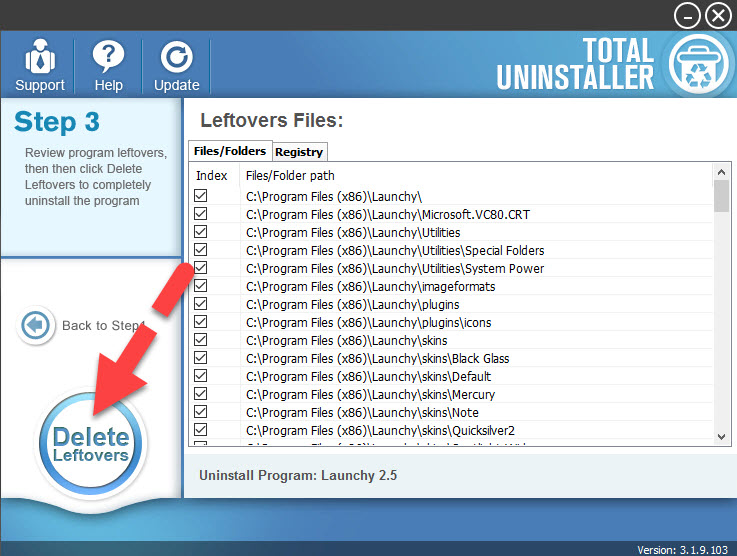Select the skins\Mercury path
This screenshot has height=556, width=737.
pos(370,394)
